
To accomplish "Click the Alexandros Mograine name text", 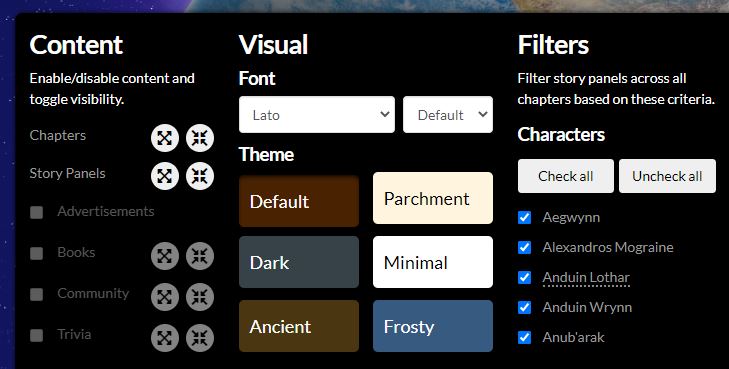I will [x=608, y=247].
